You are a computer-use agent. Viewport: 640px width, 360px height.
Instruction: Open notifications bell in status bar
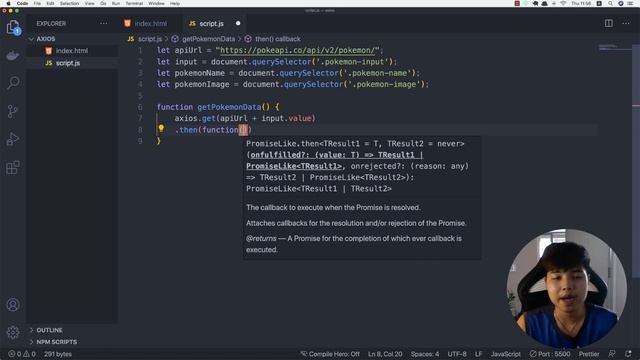click(x=628, y=353)
